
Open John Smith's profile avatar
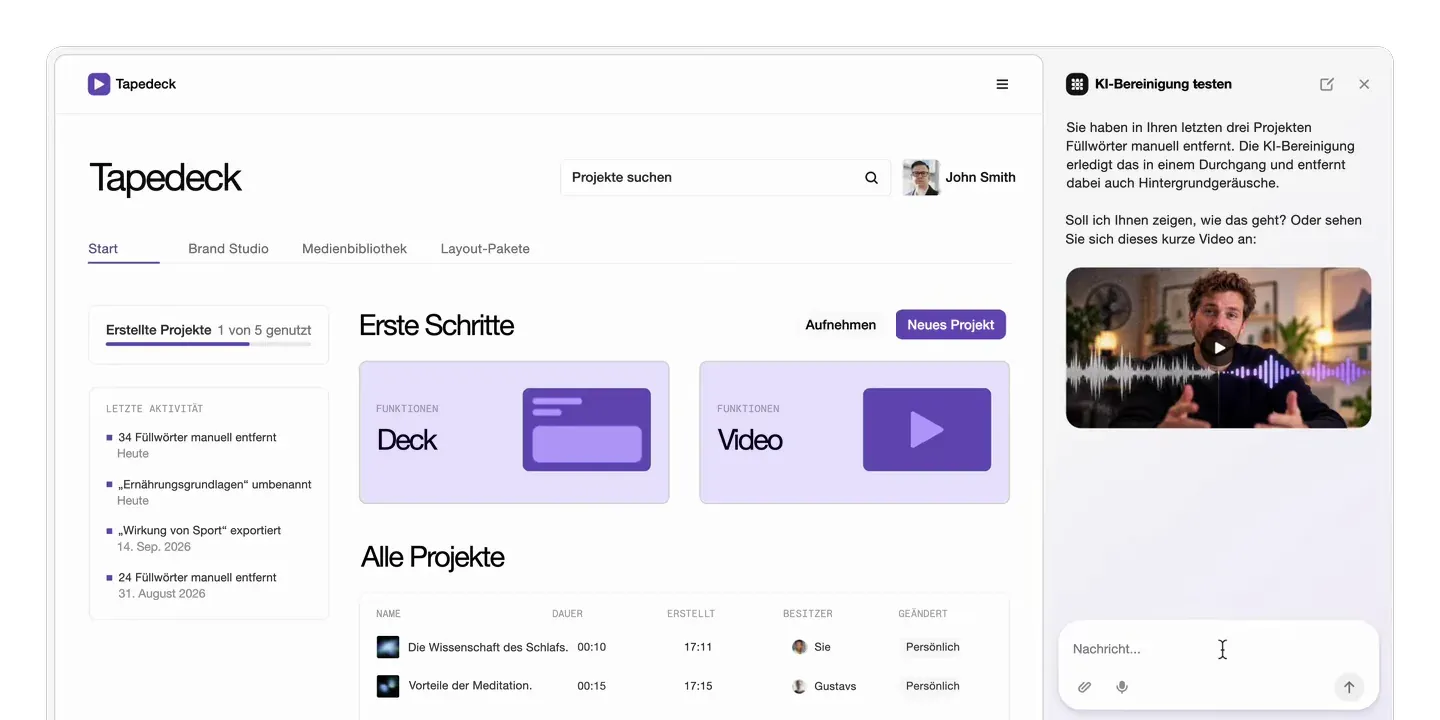coord(920,177)
